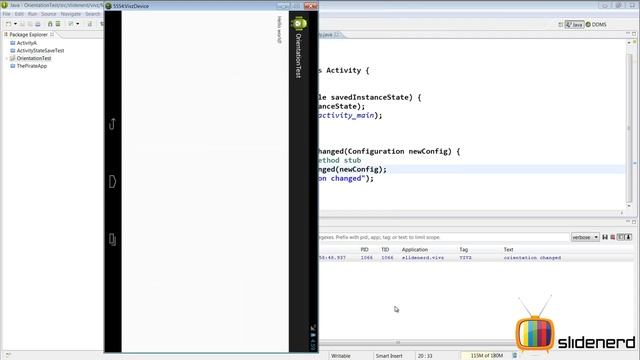Open the LogCat verbose level dropdown
This screenshot has height=360, width=640.
point(584,237)
